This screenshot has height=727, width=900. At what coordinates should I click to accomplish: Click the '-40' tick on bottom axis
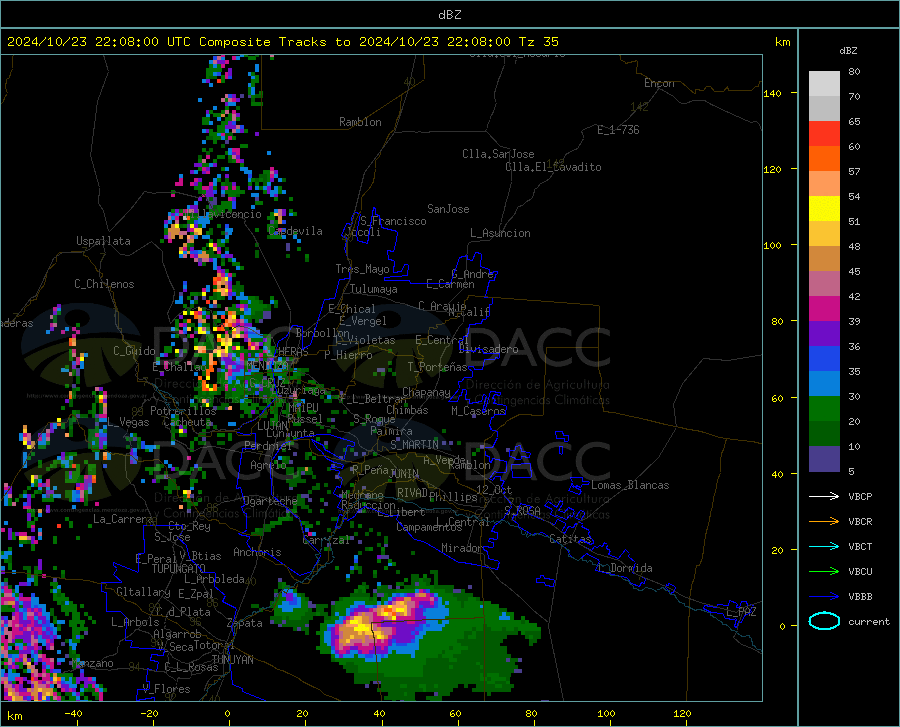[x=73, y=713]
